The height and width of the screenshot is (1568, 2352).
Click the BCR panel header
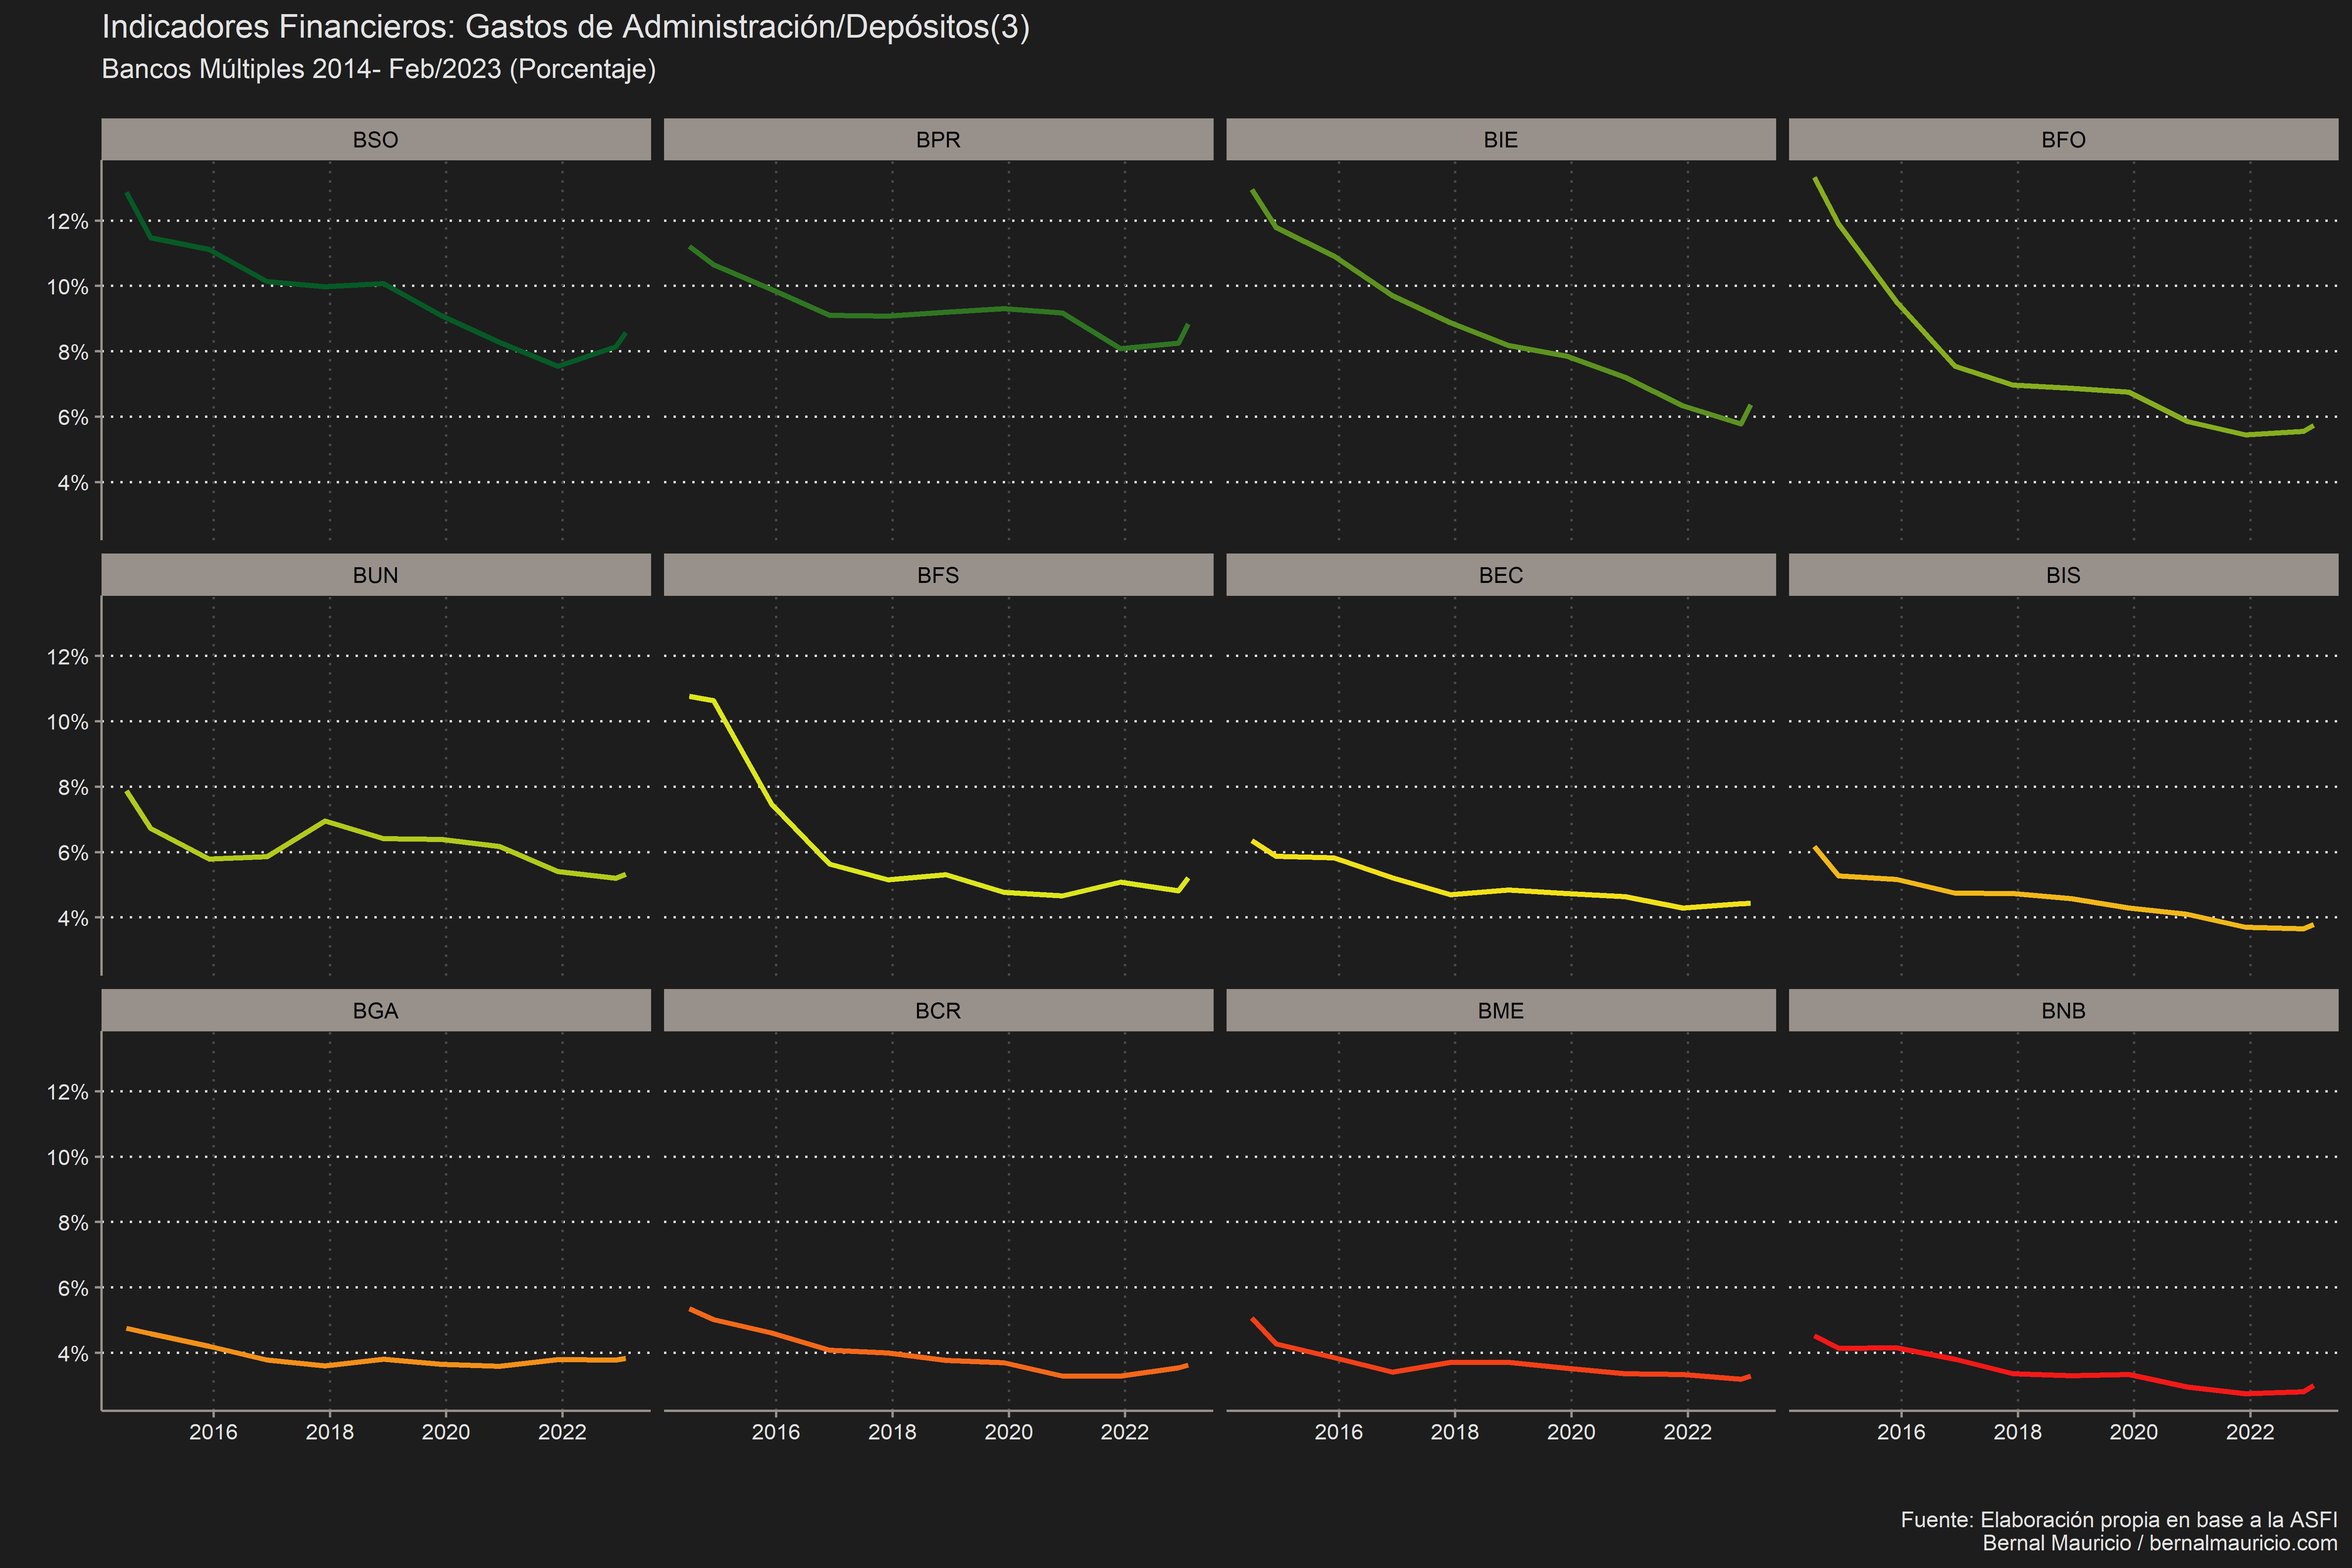click(938, 1010)
